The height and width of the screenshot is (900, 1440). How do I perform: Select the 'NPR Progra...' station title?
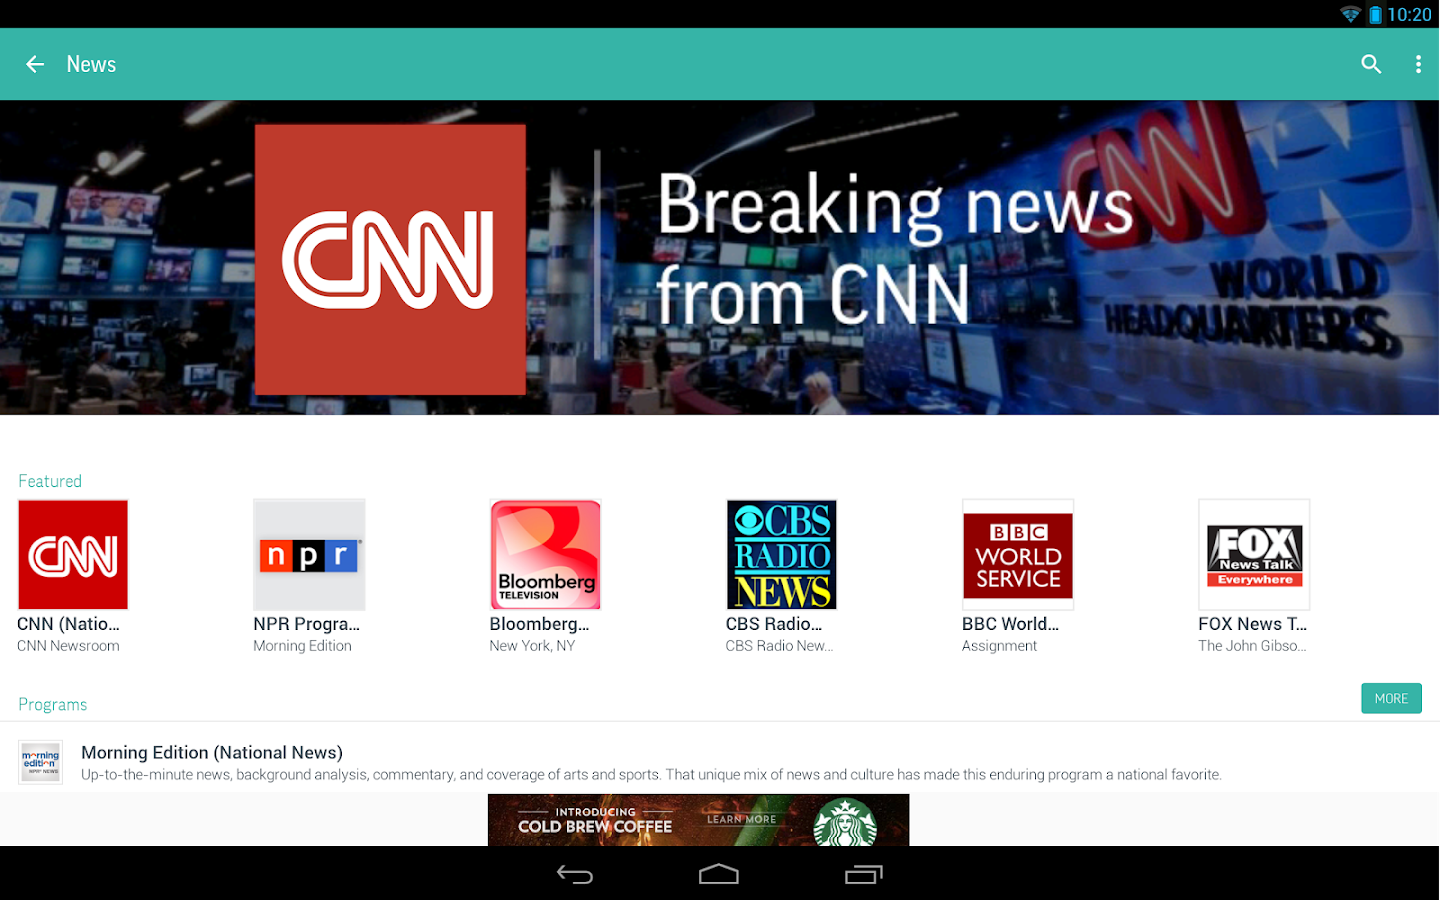(x=306, y=624)
